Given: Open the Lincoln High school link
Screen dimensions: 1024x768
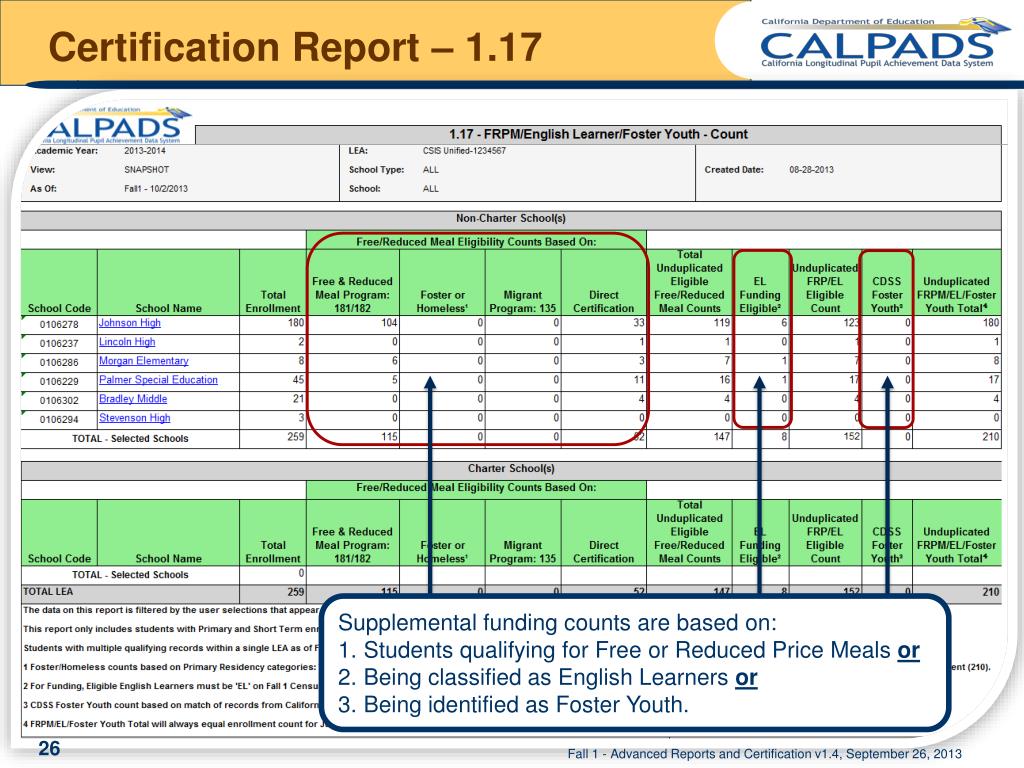Looking at the screenshot, I should coord(127,342).
